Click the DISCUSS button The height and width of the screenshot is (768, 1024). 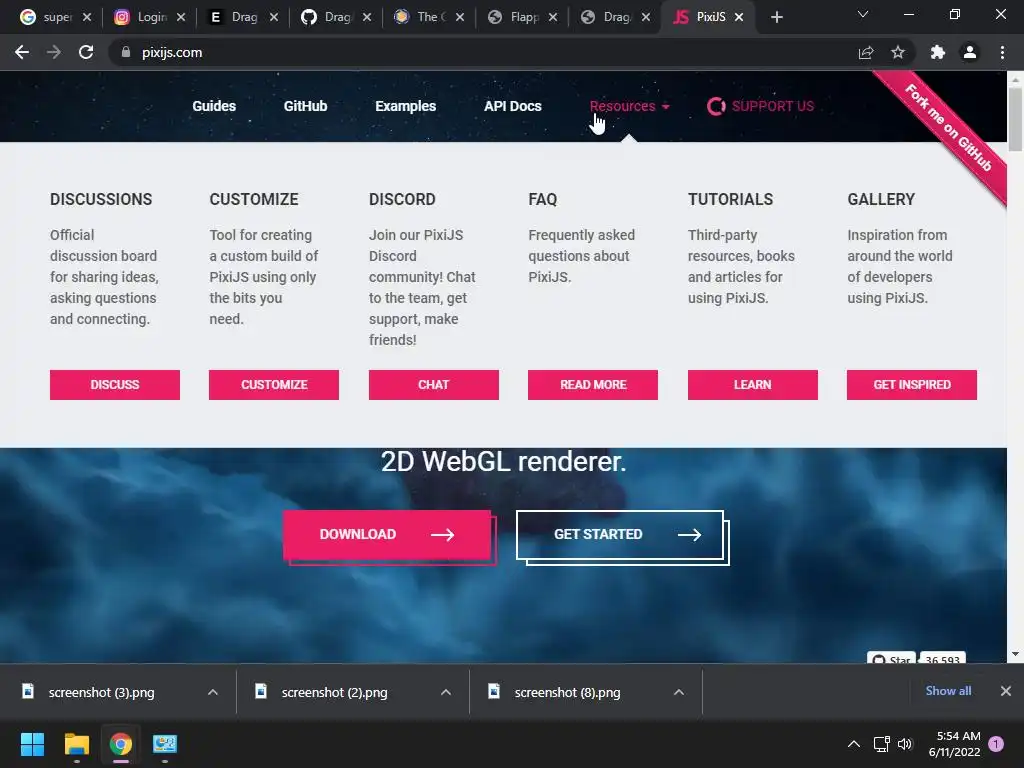point(115,385)
